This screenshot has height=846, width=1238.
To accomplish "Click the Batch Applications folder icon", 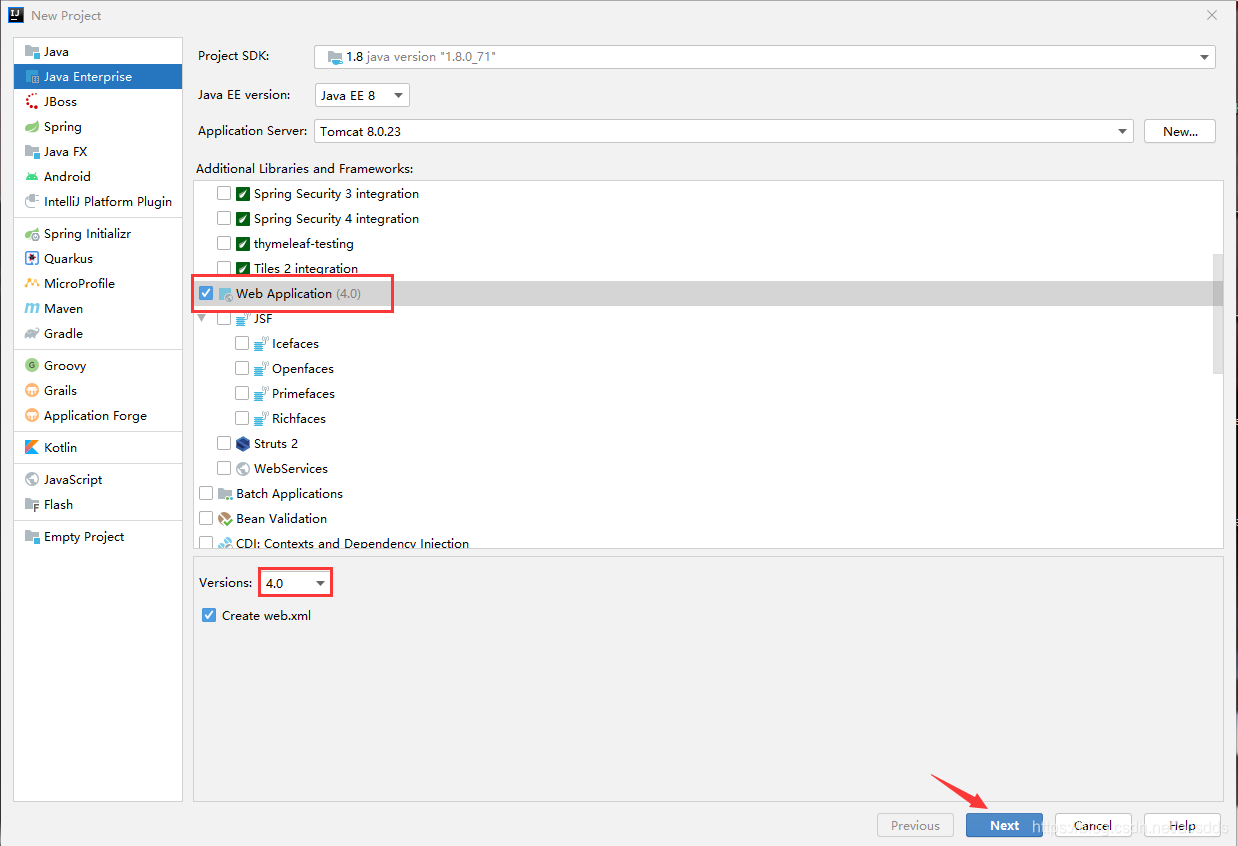I will (x=225, y=493).
